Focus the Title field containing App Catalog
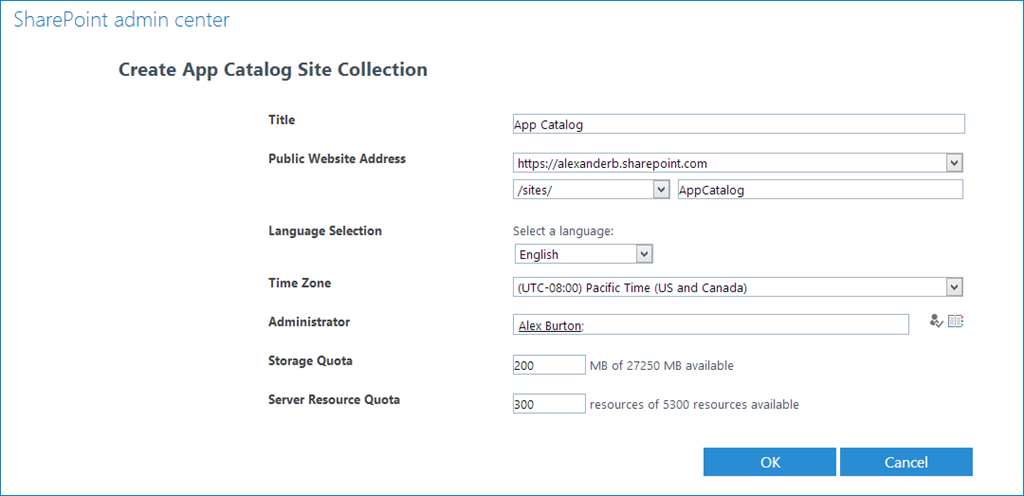1024x496 pixels. (739, 124)
